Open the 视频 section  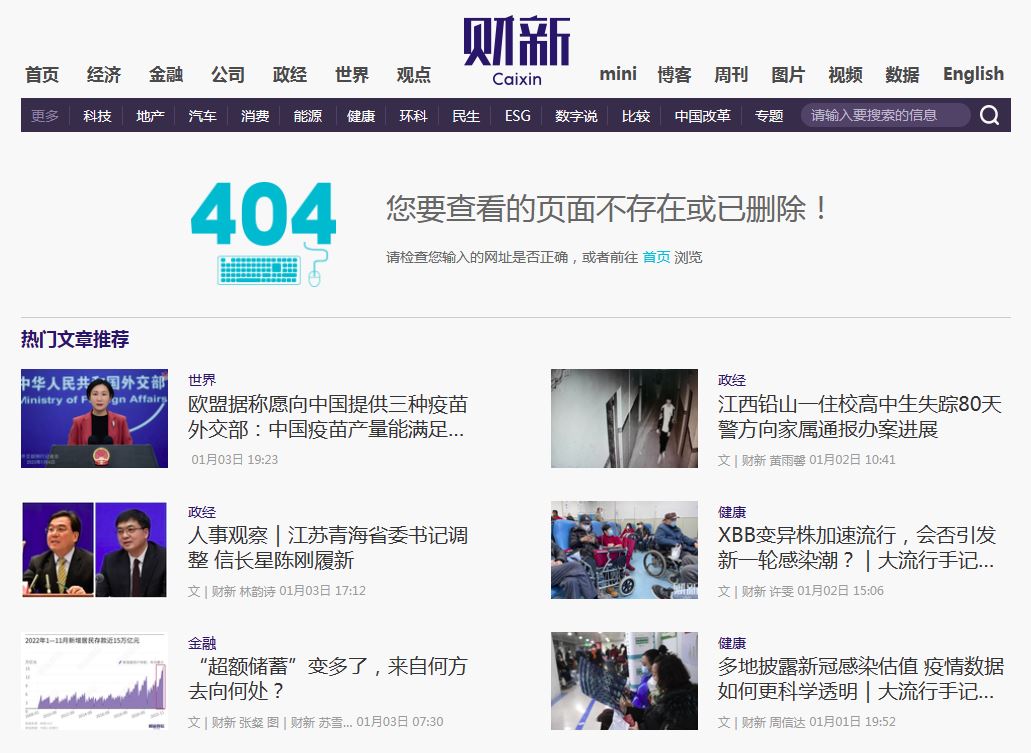click(x=845, y=74)
